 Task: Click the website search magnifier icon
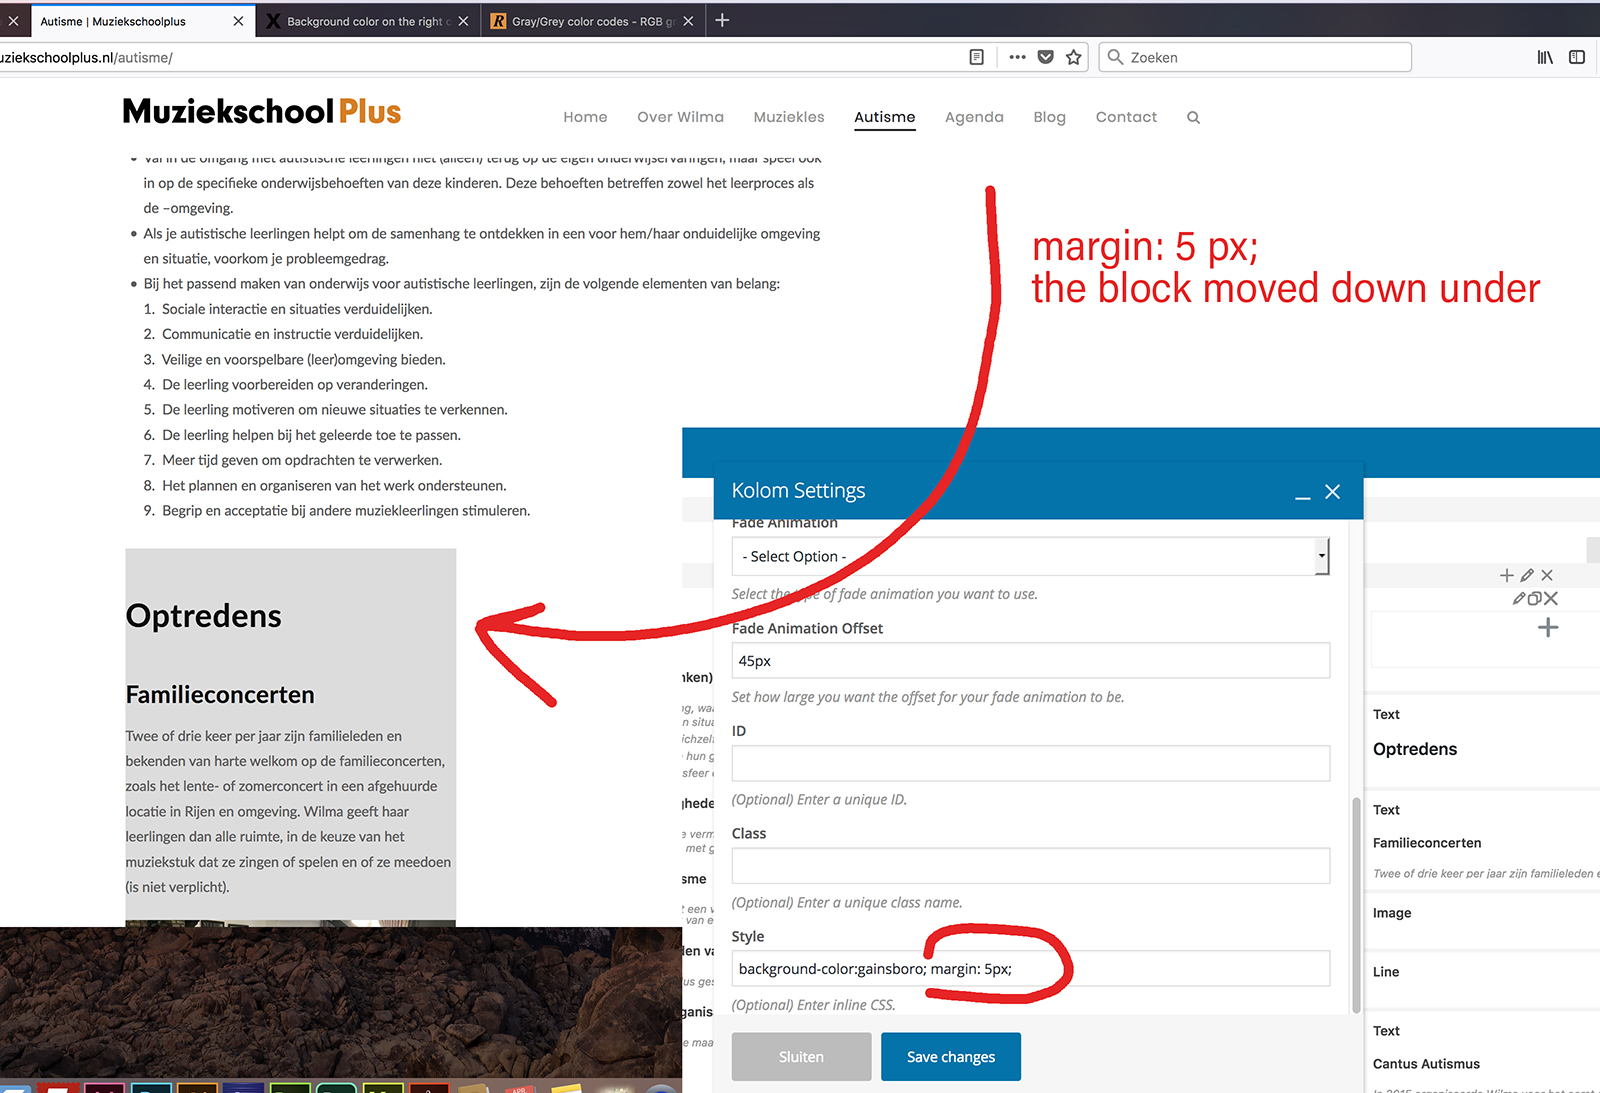[x=1193, y=117]
